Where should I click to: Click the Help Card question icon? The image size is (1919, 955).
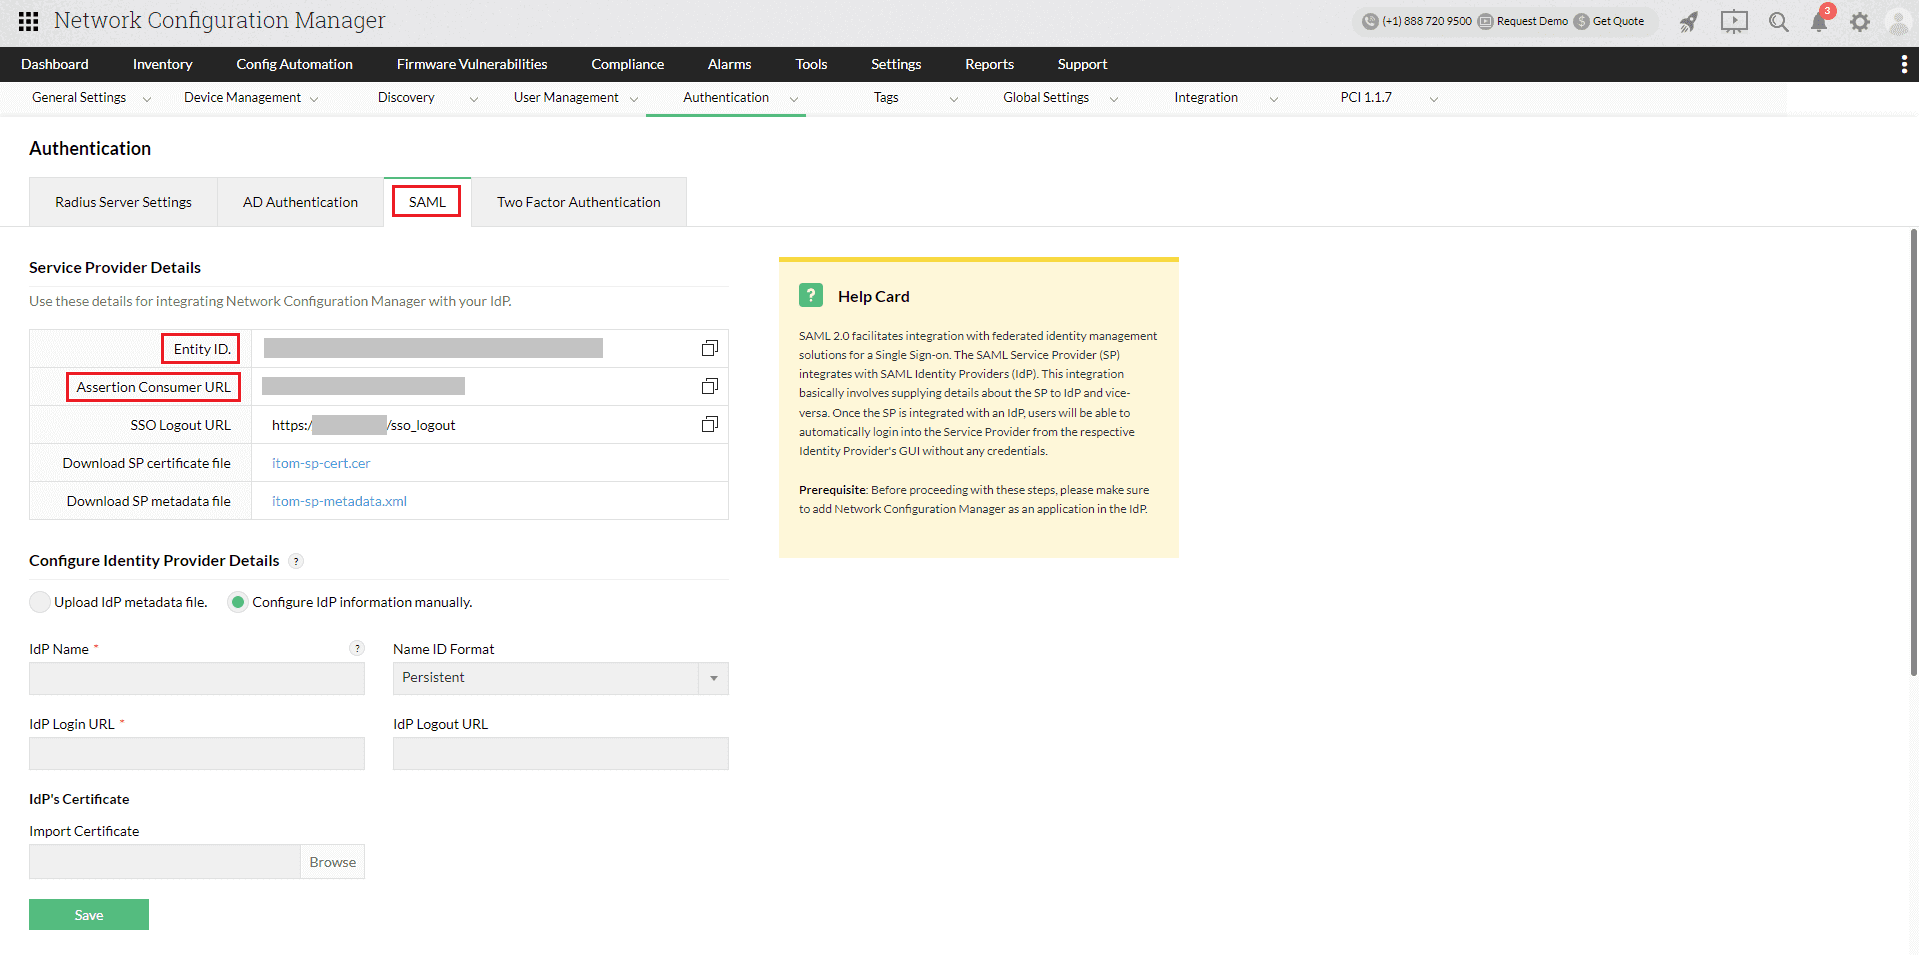click(x=811, y=295)
